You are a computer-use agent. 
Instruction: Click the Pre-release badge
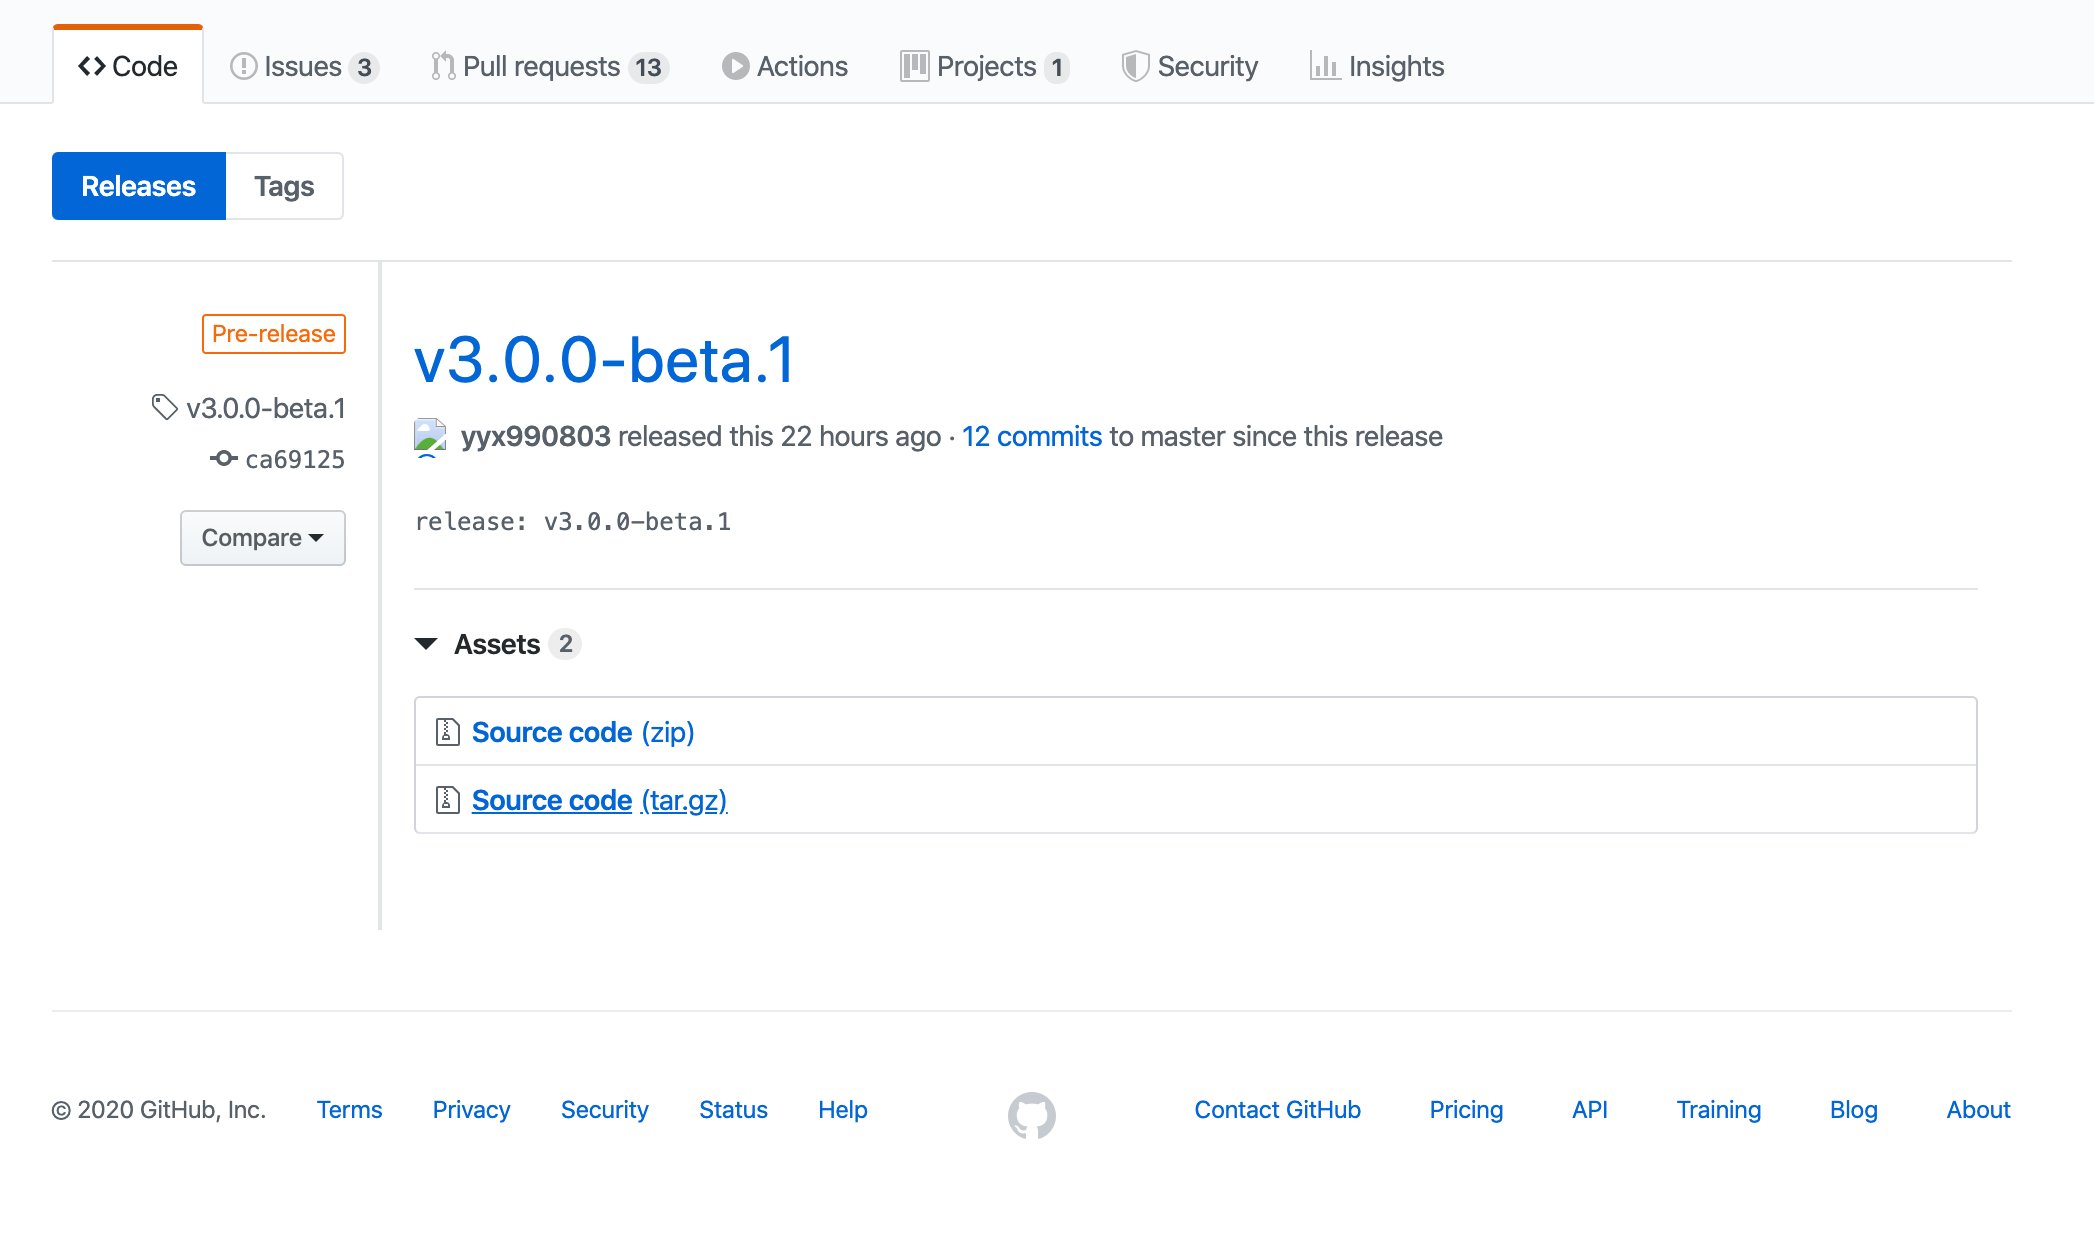click(x=273, y=334)
